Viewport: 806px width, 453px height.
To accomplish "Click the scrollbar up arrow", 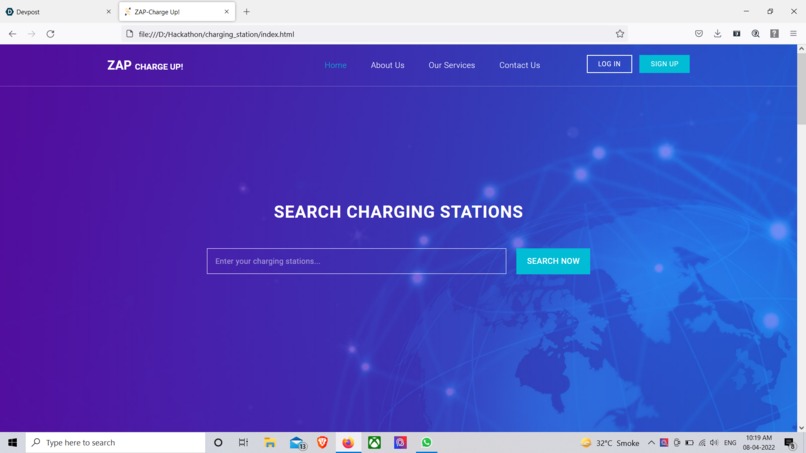I will click(801, 49).
